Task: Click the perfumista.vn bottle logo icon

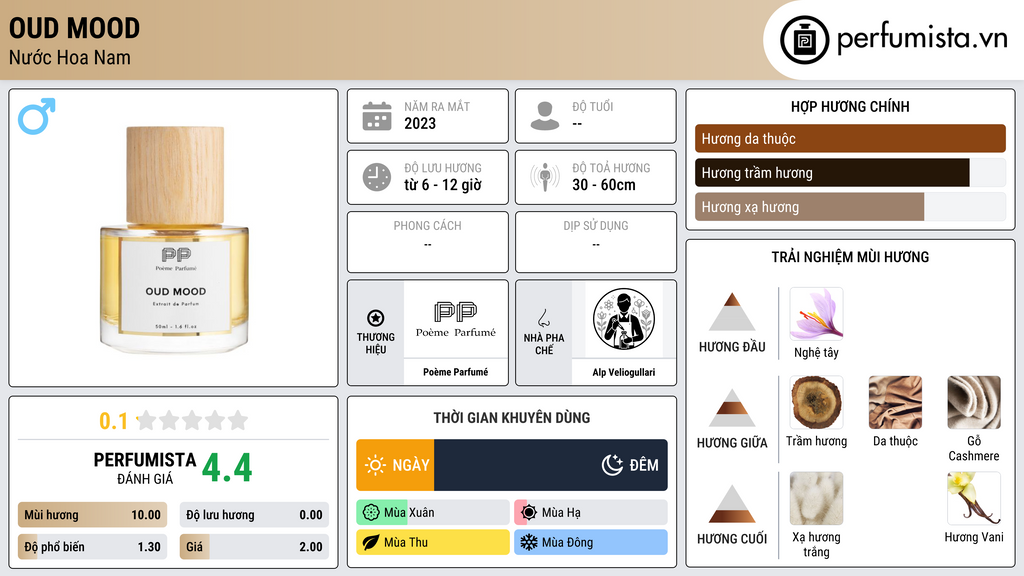Action: point(804,40)
